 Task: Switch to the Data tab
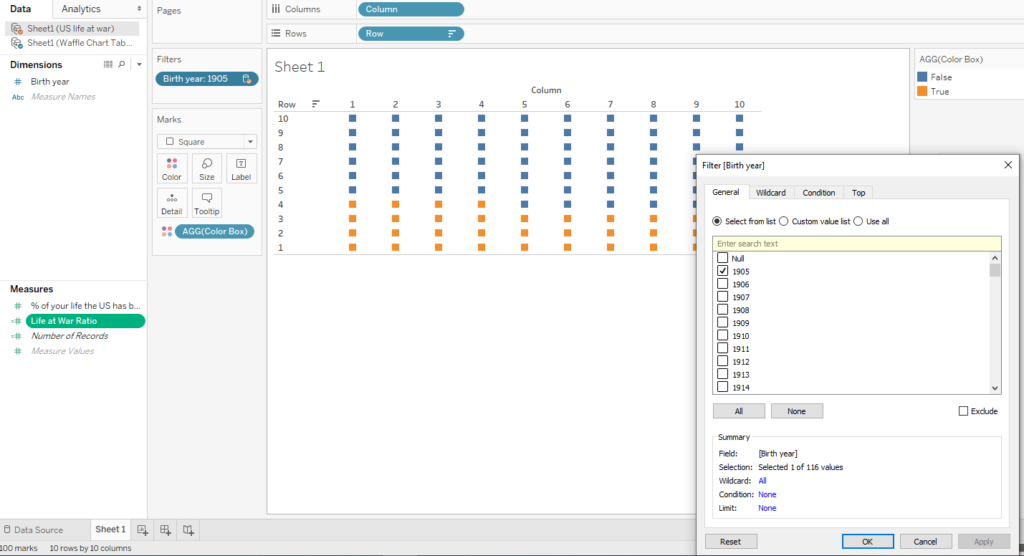point(20,9)
